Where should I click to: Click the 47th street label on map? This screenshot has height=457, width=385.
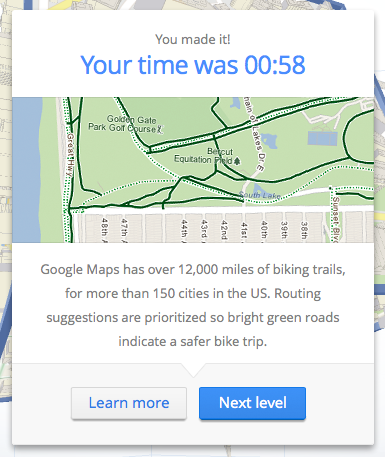[x=124, y=230]
